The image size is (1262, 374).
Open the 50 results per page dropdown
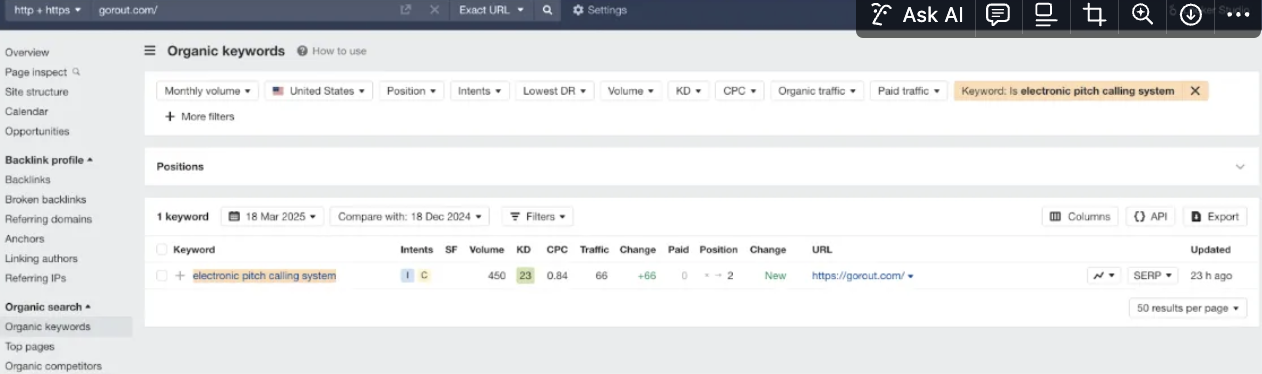click(1188, 308)
